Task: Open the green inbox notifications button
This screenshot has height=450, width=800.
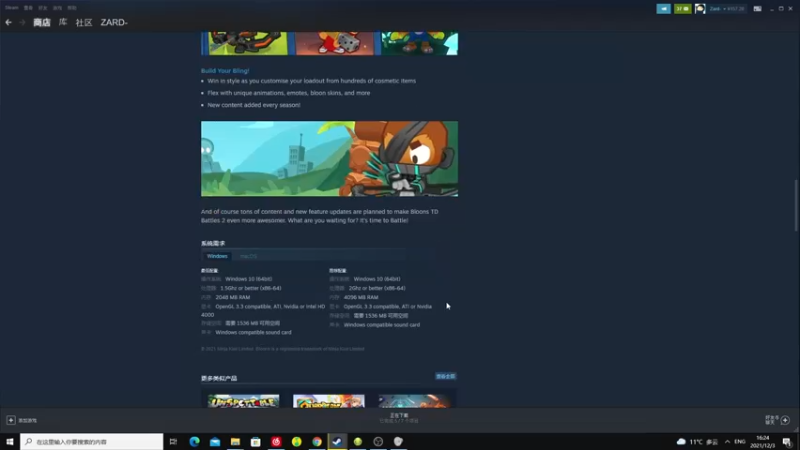Action: pos(682,9)
